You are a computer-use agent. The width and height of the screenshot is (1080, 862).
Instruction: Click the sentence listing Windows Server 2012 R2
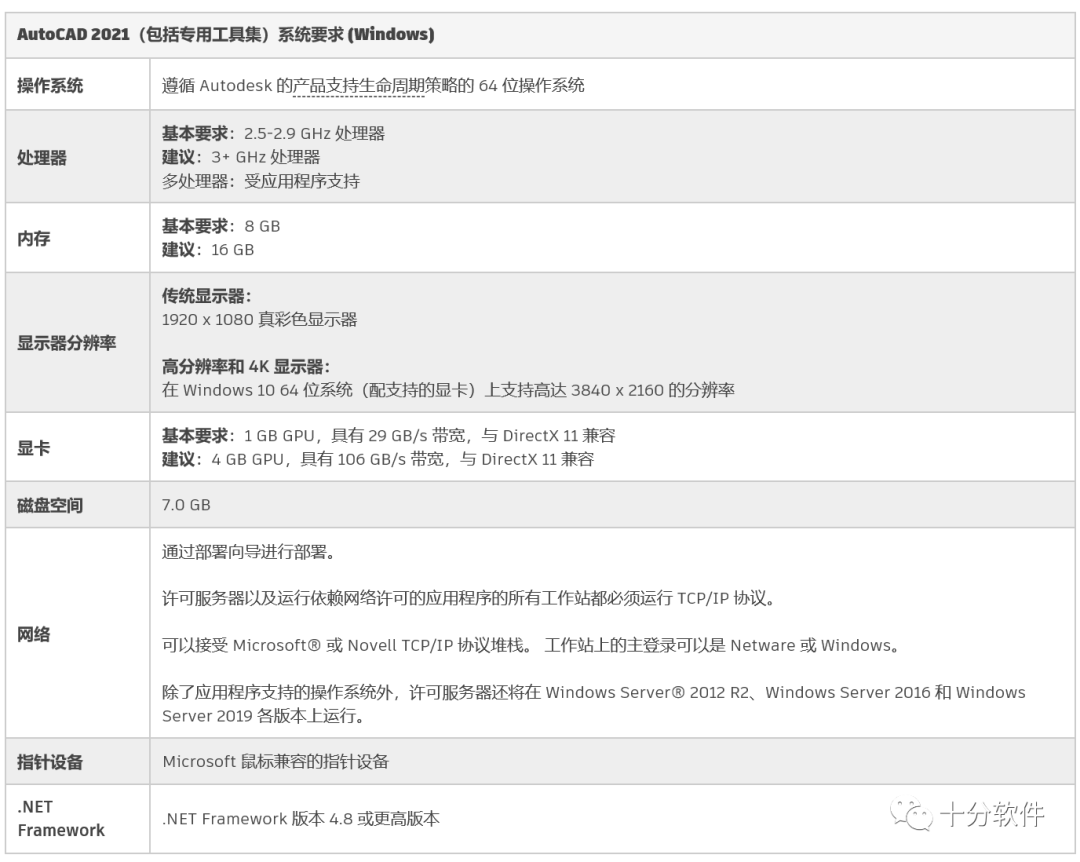click(x=594, y=704)
